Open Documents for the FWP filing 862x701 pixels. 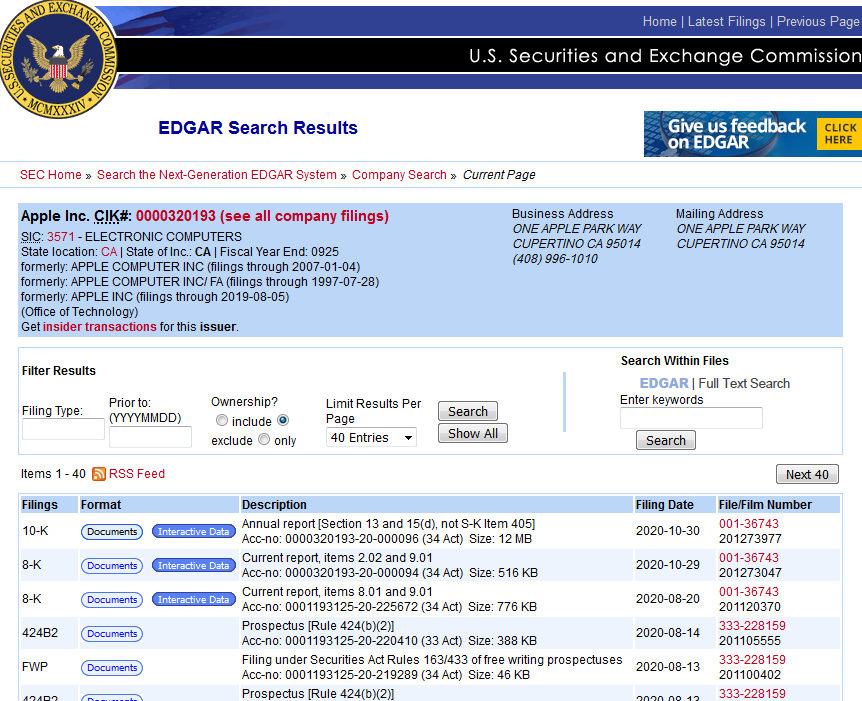tap(112, 668)
